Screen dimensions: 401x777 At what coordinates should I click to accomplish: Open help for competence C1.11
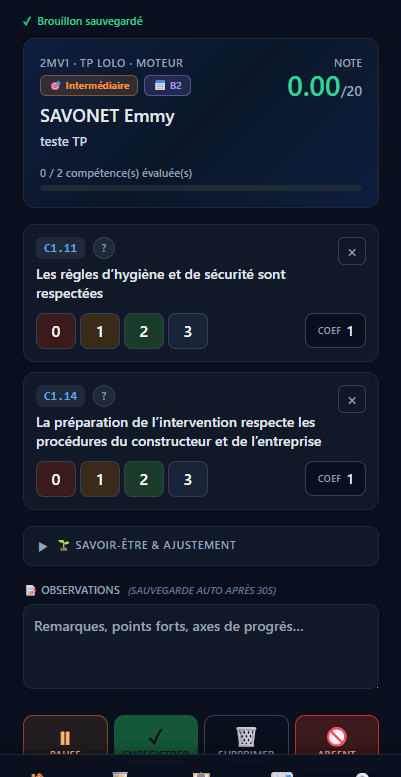[x=104, y=248]
